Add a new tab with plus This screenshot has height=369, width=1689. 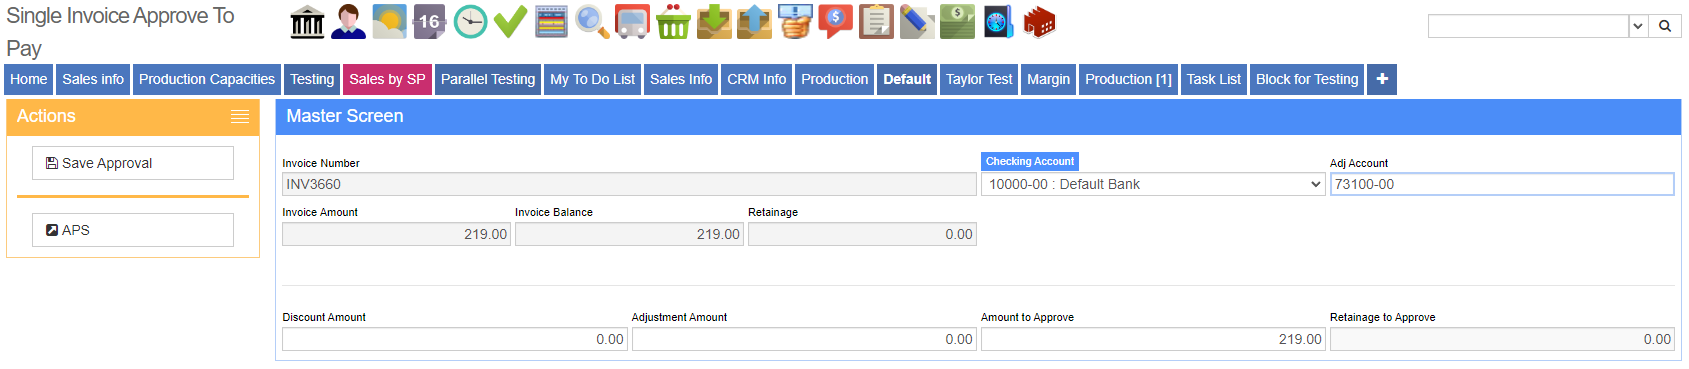pos(1382,79)
